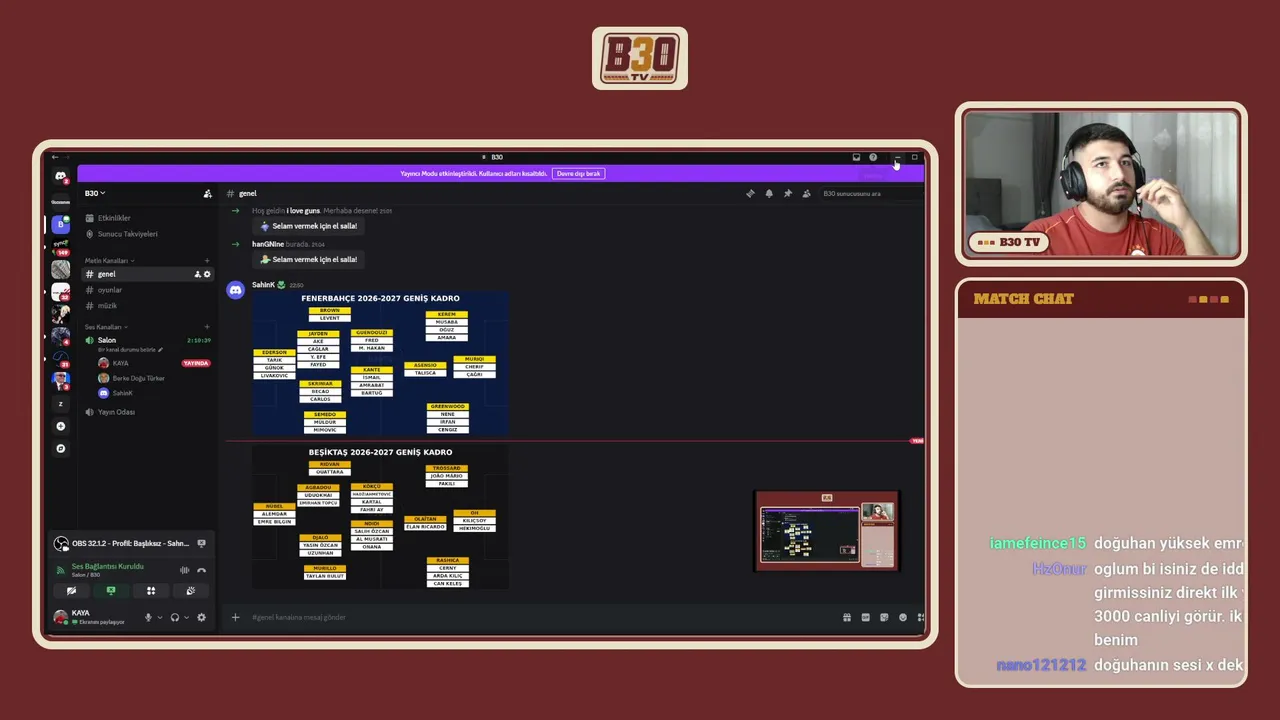Screen dimensions: 1280x720
Task: Open the GIF picker icon
Action: tap(866, 617)
